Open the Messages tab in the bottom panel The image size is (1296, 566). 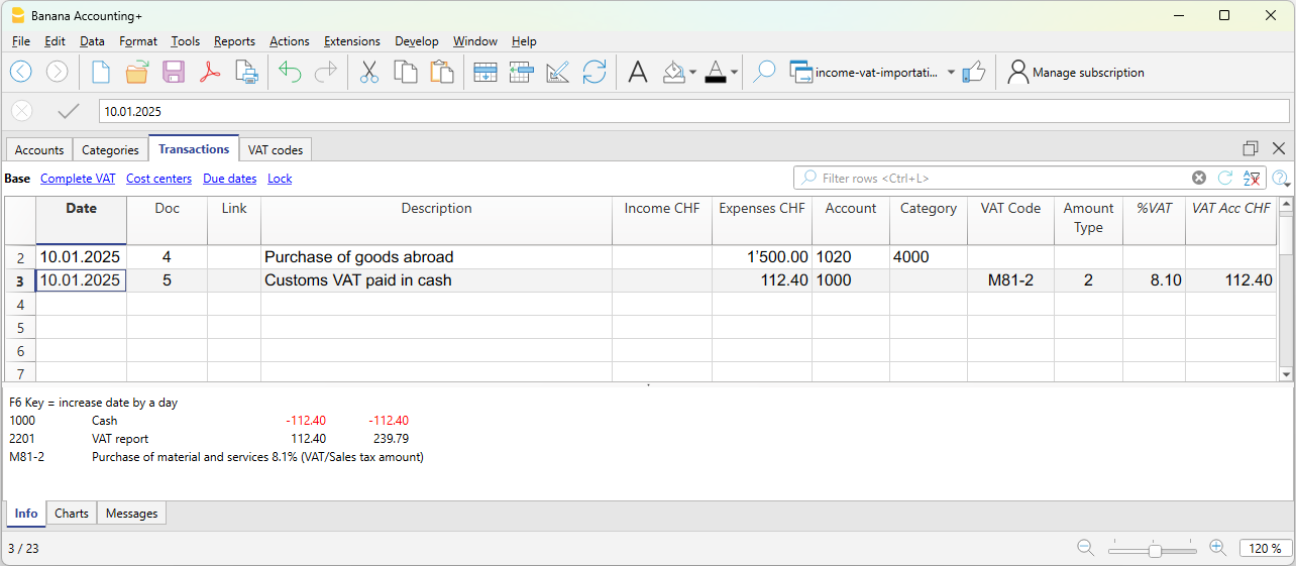(132, 513)
